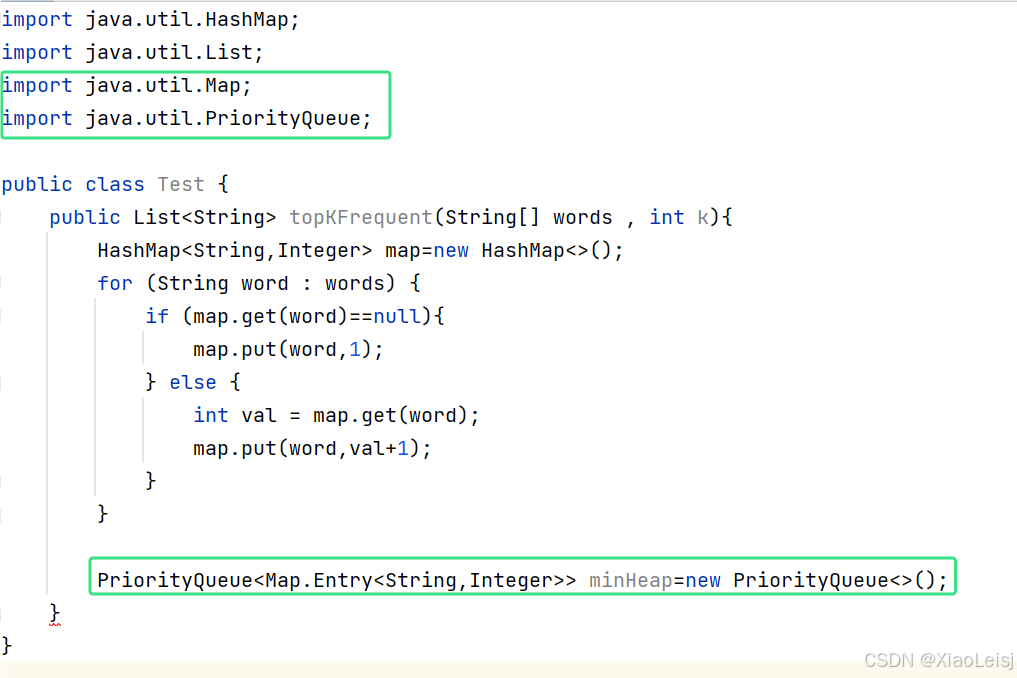Click the import java.util.Map statement
The width and height of the screenshot is (1017, 678).
126,85
